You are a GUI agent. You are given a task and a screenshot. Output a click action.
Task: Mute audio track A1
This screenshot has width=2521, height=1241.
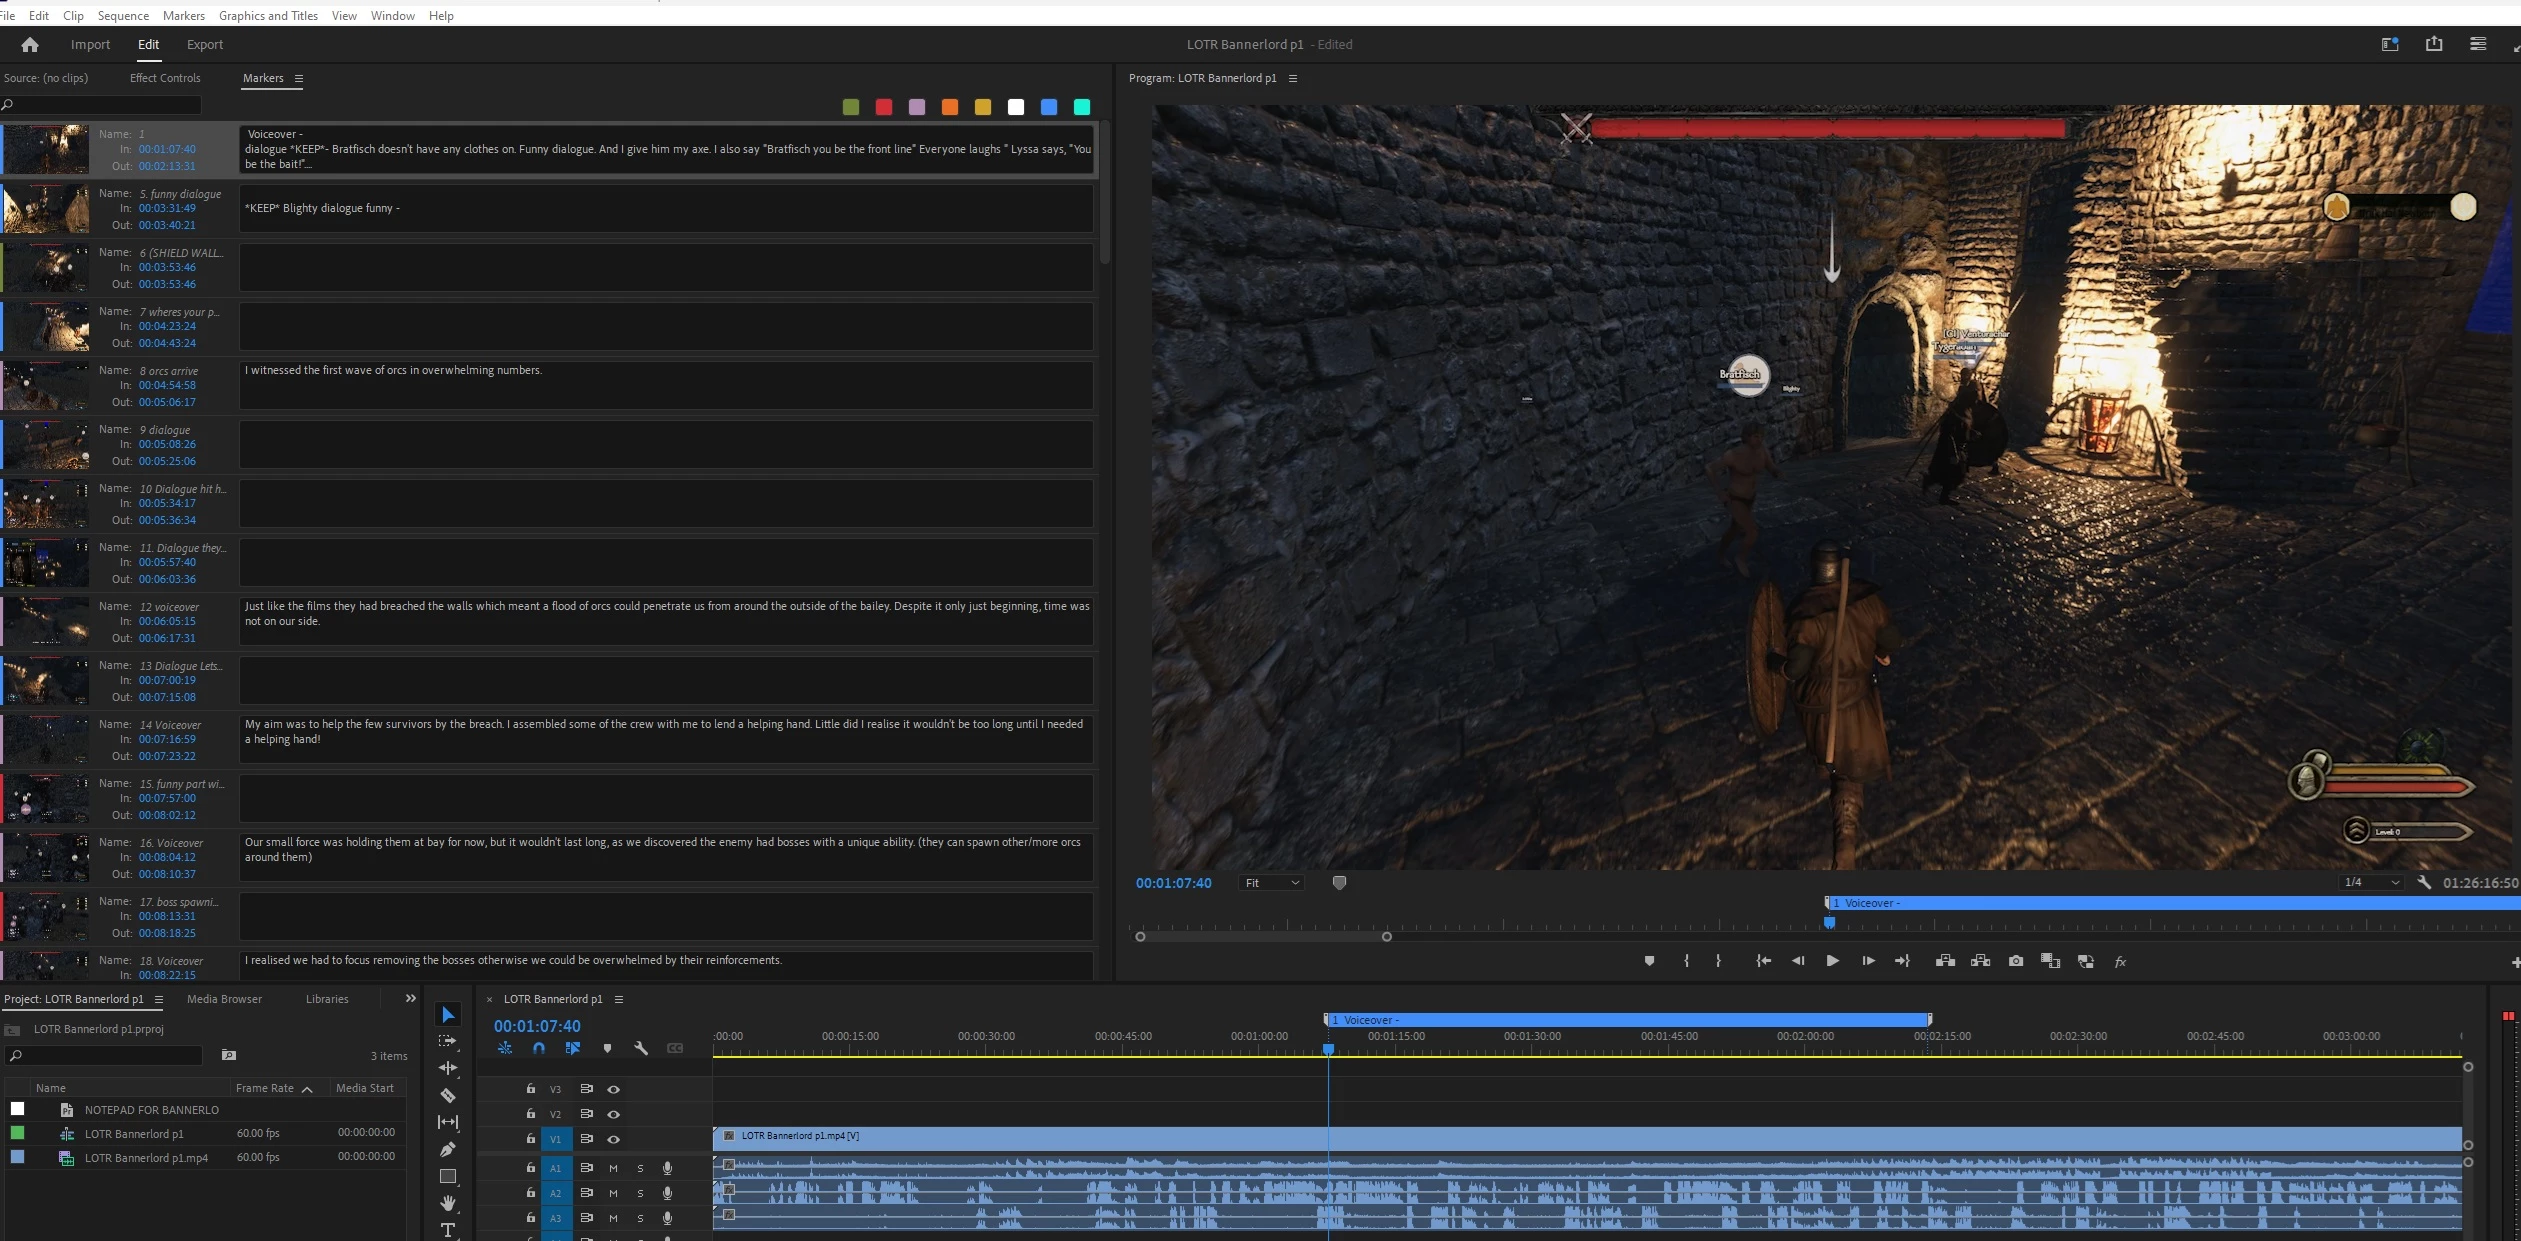pyautogui.click(x=613, y=1168)
